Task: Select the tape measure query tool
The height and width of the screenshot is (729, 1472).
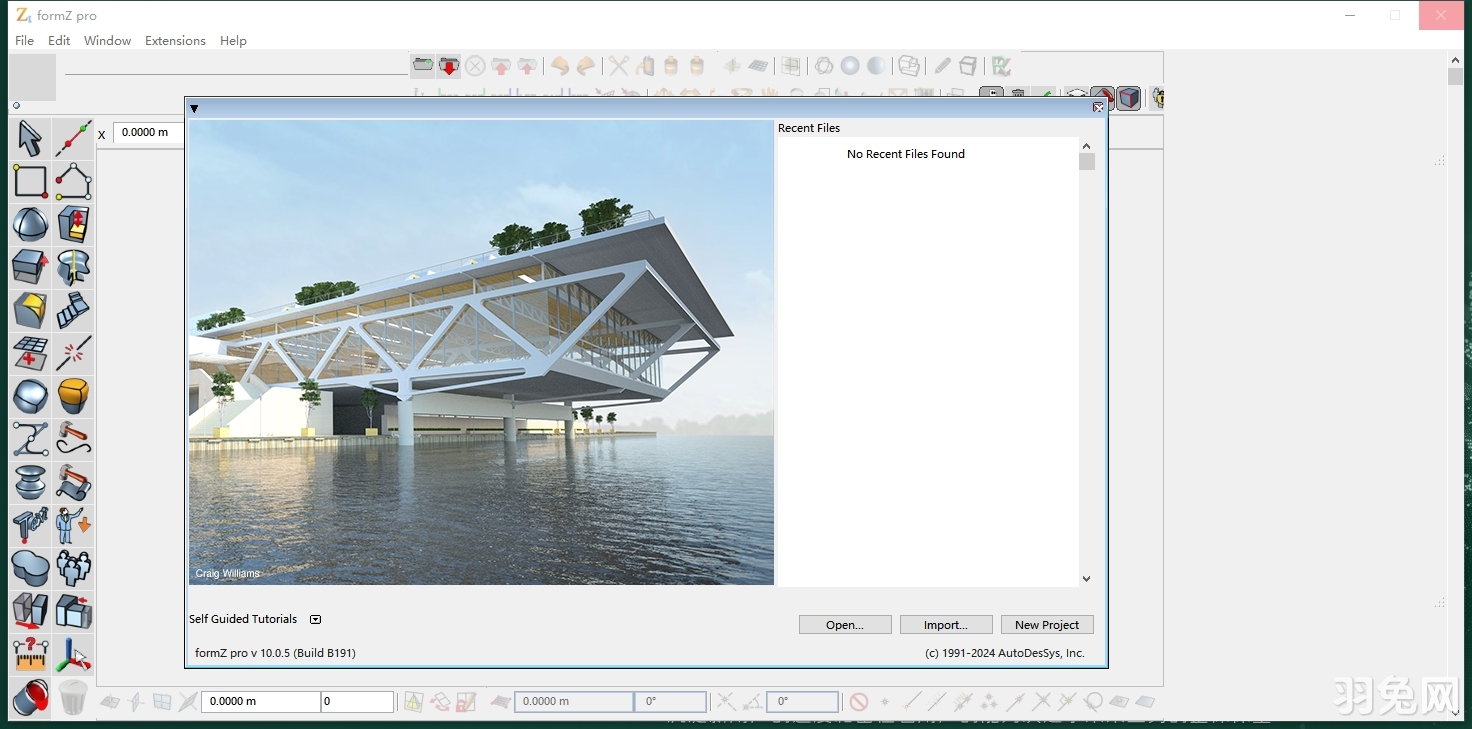Action: [x=30, y=654]
